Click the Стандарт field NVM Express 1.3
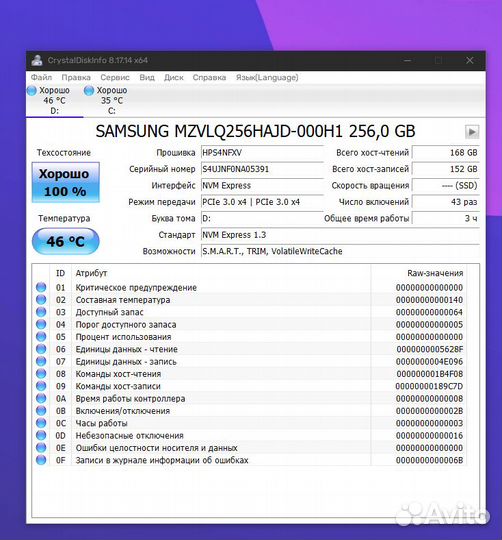Viewport: 502px width, 540px height. [340, 235]
